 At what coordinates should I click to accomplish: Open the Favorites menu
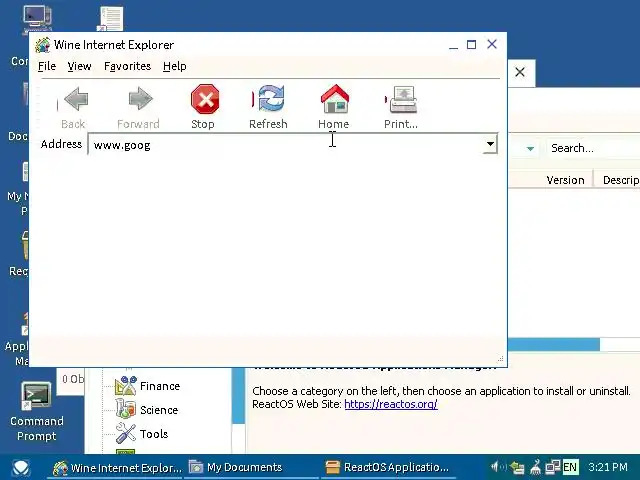(127, 66)
